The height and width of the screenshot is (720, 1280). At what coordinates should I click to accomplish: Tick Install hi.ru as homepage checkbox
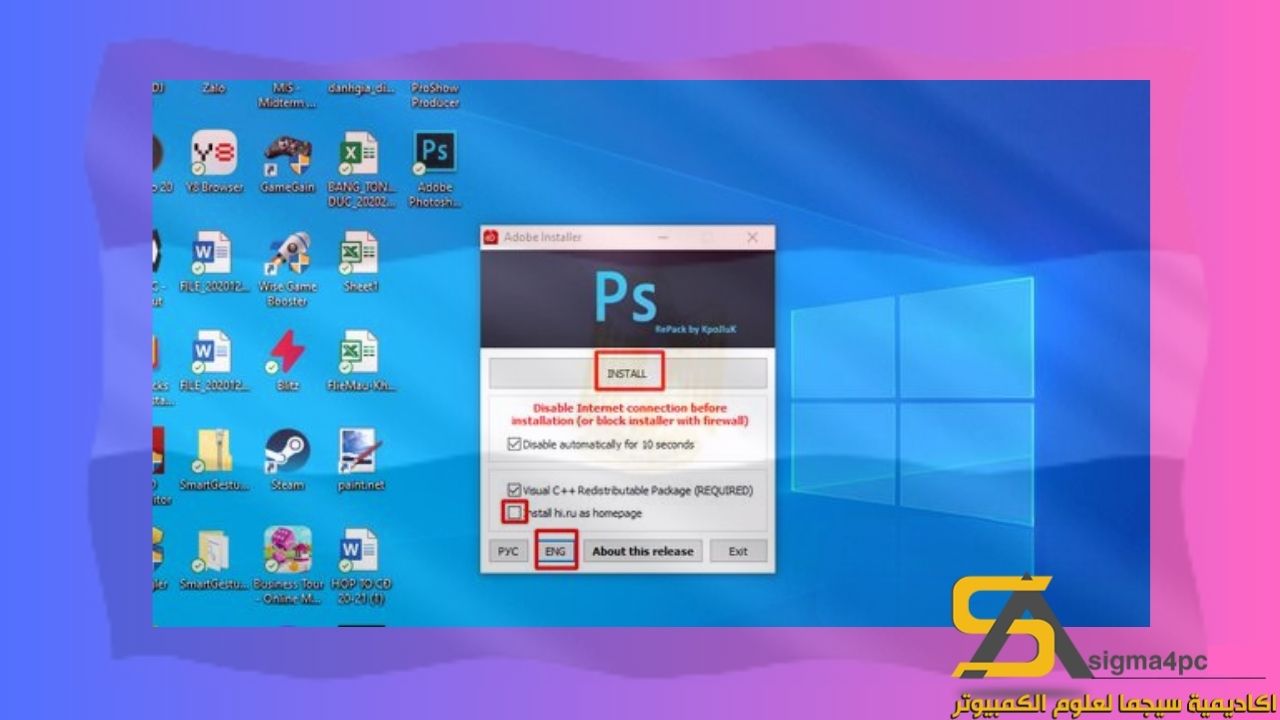(515, 513)
